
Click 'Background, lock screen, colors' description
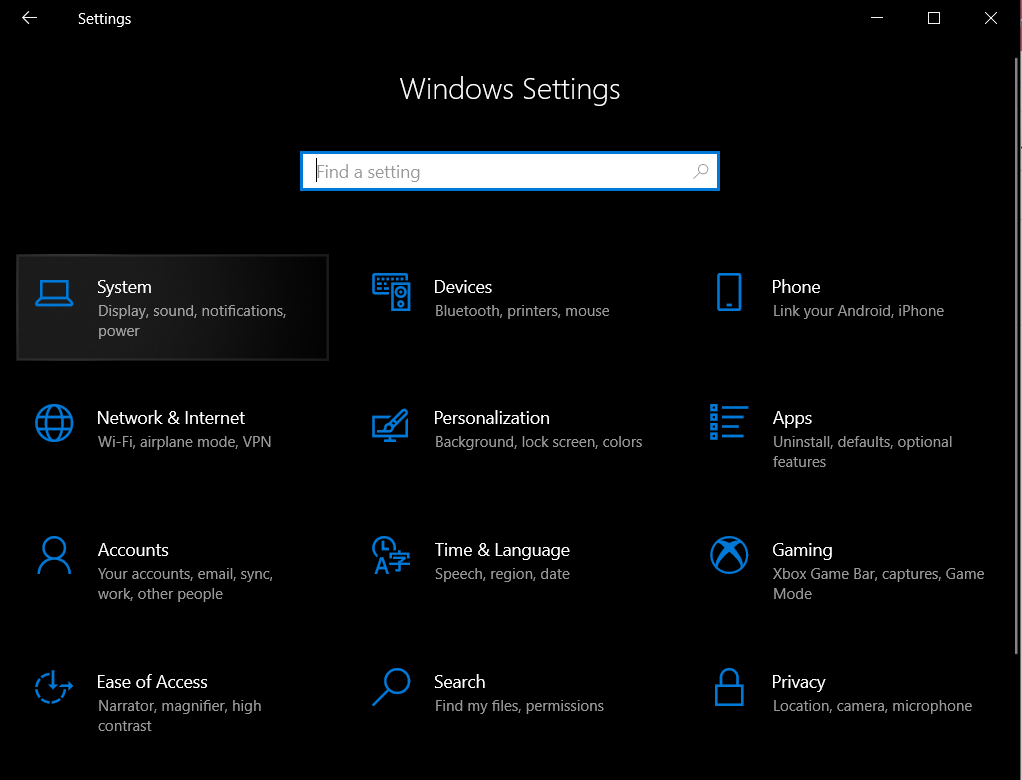click(538, 442)
